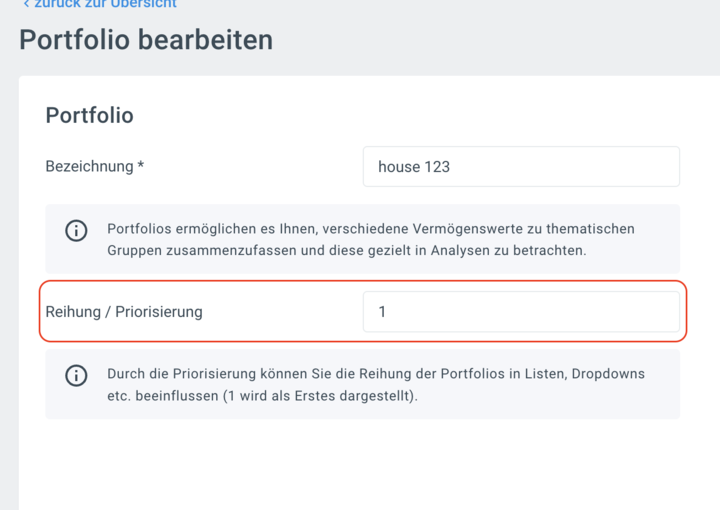Click the 'Portfolio bearbeiten' page heading
The image size is (720, 510).
146,40
